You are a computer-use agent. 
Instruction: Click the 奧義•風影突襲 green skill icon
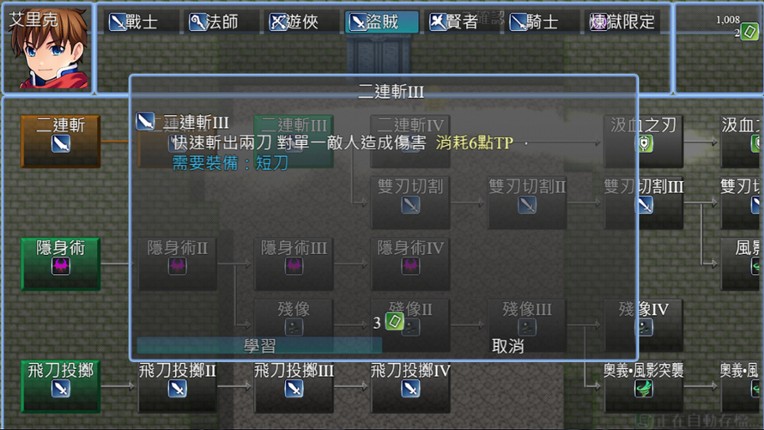click(x=644, y=389)
